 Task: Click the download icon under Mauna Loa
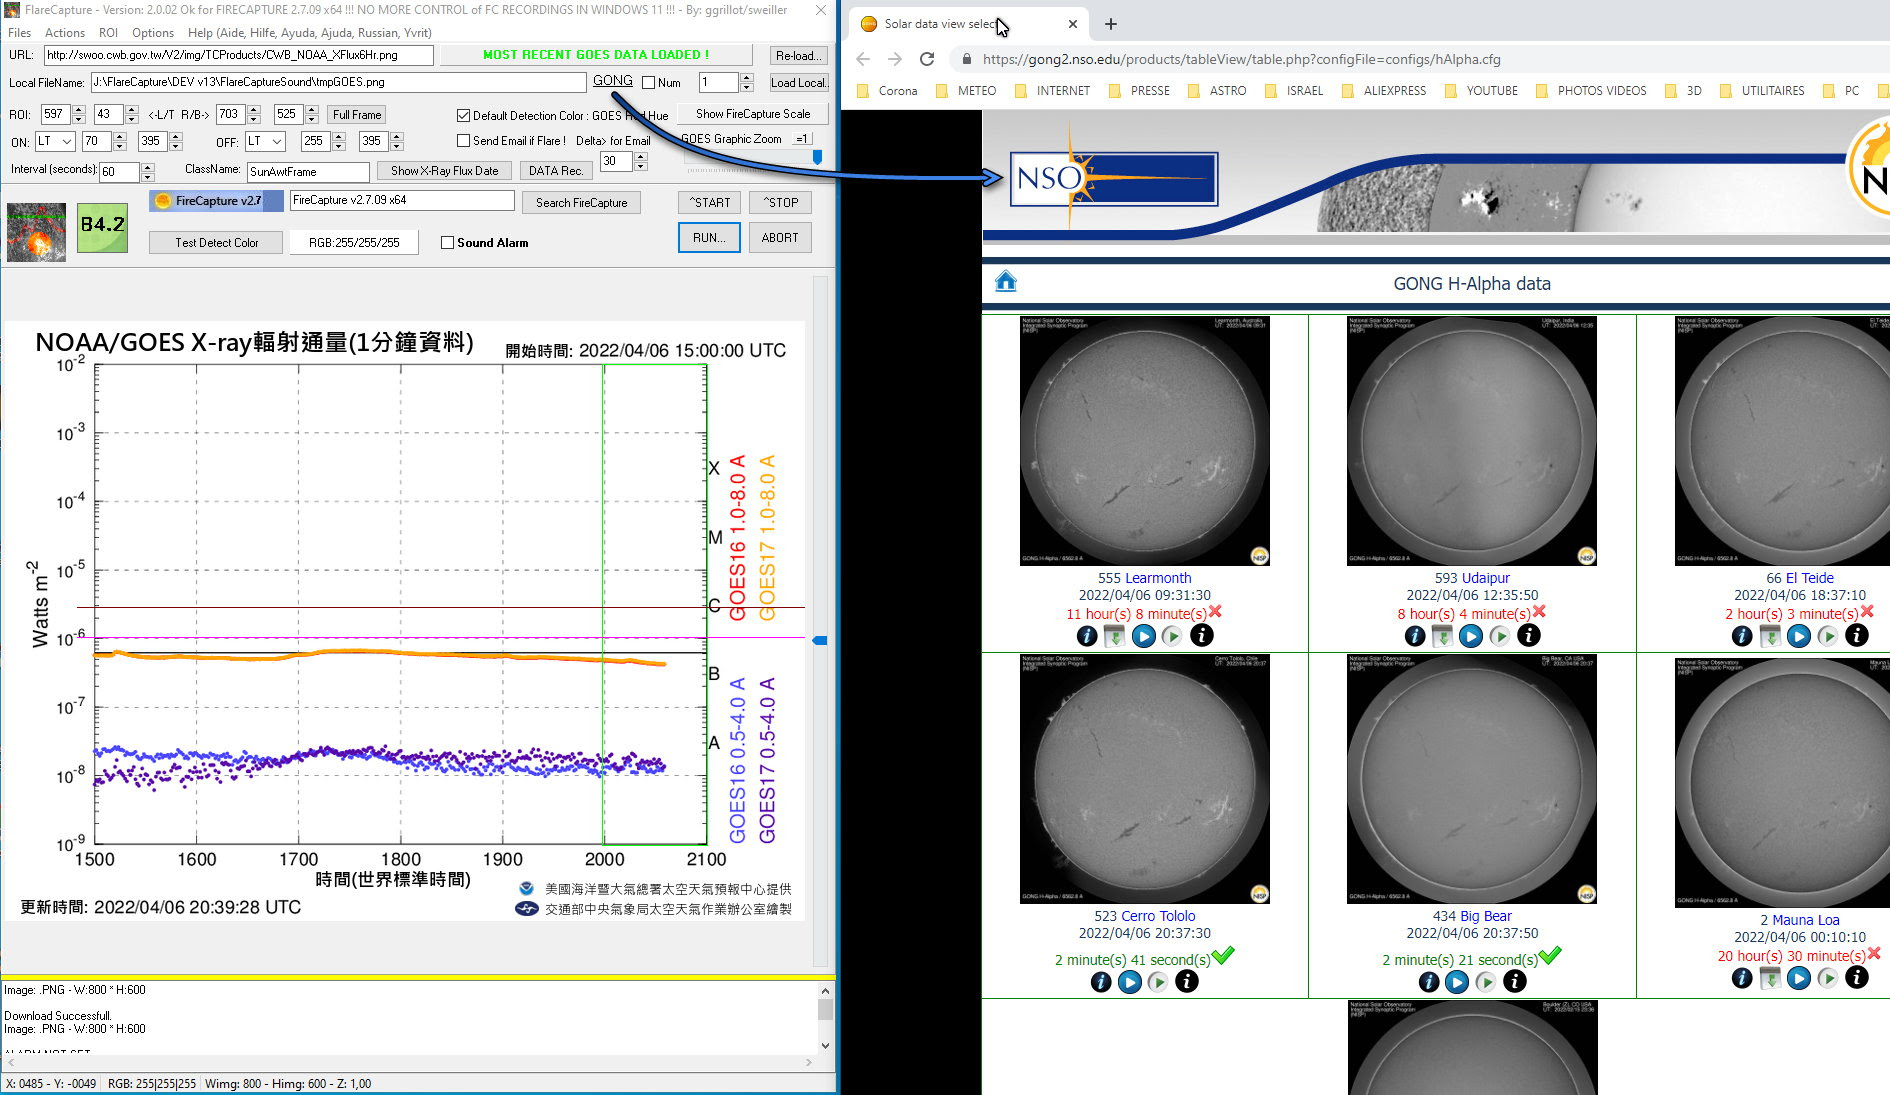click(x=1770, y=978)
